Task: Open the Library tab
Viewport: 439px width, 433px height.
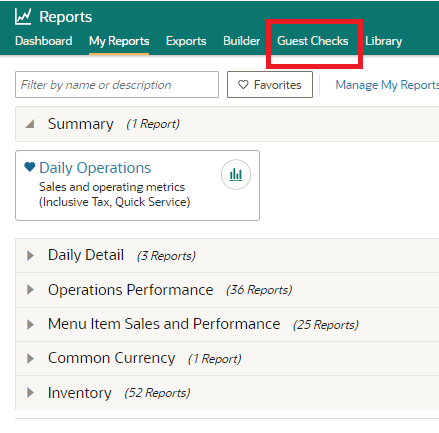Action: click(x=384, y=41)
